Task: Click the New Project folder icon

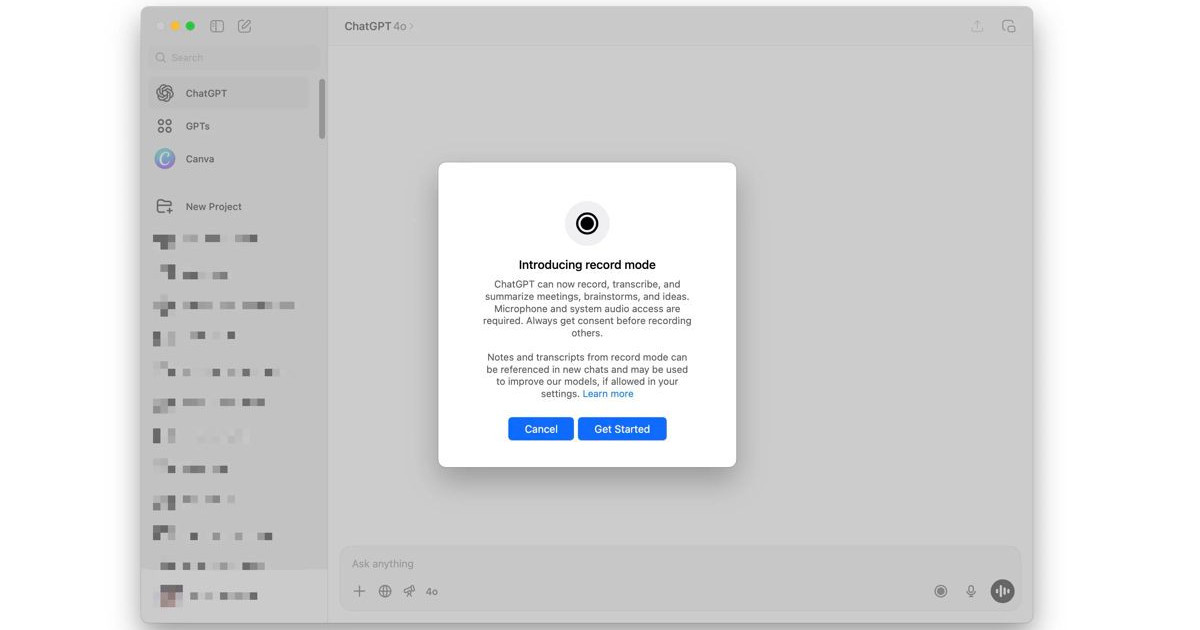Action: [165, 206]
